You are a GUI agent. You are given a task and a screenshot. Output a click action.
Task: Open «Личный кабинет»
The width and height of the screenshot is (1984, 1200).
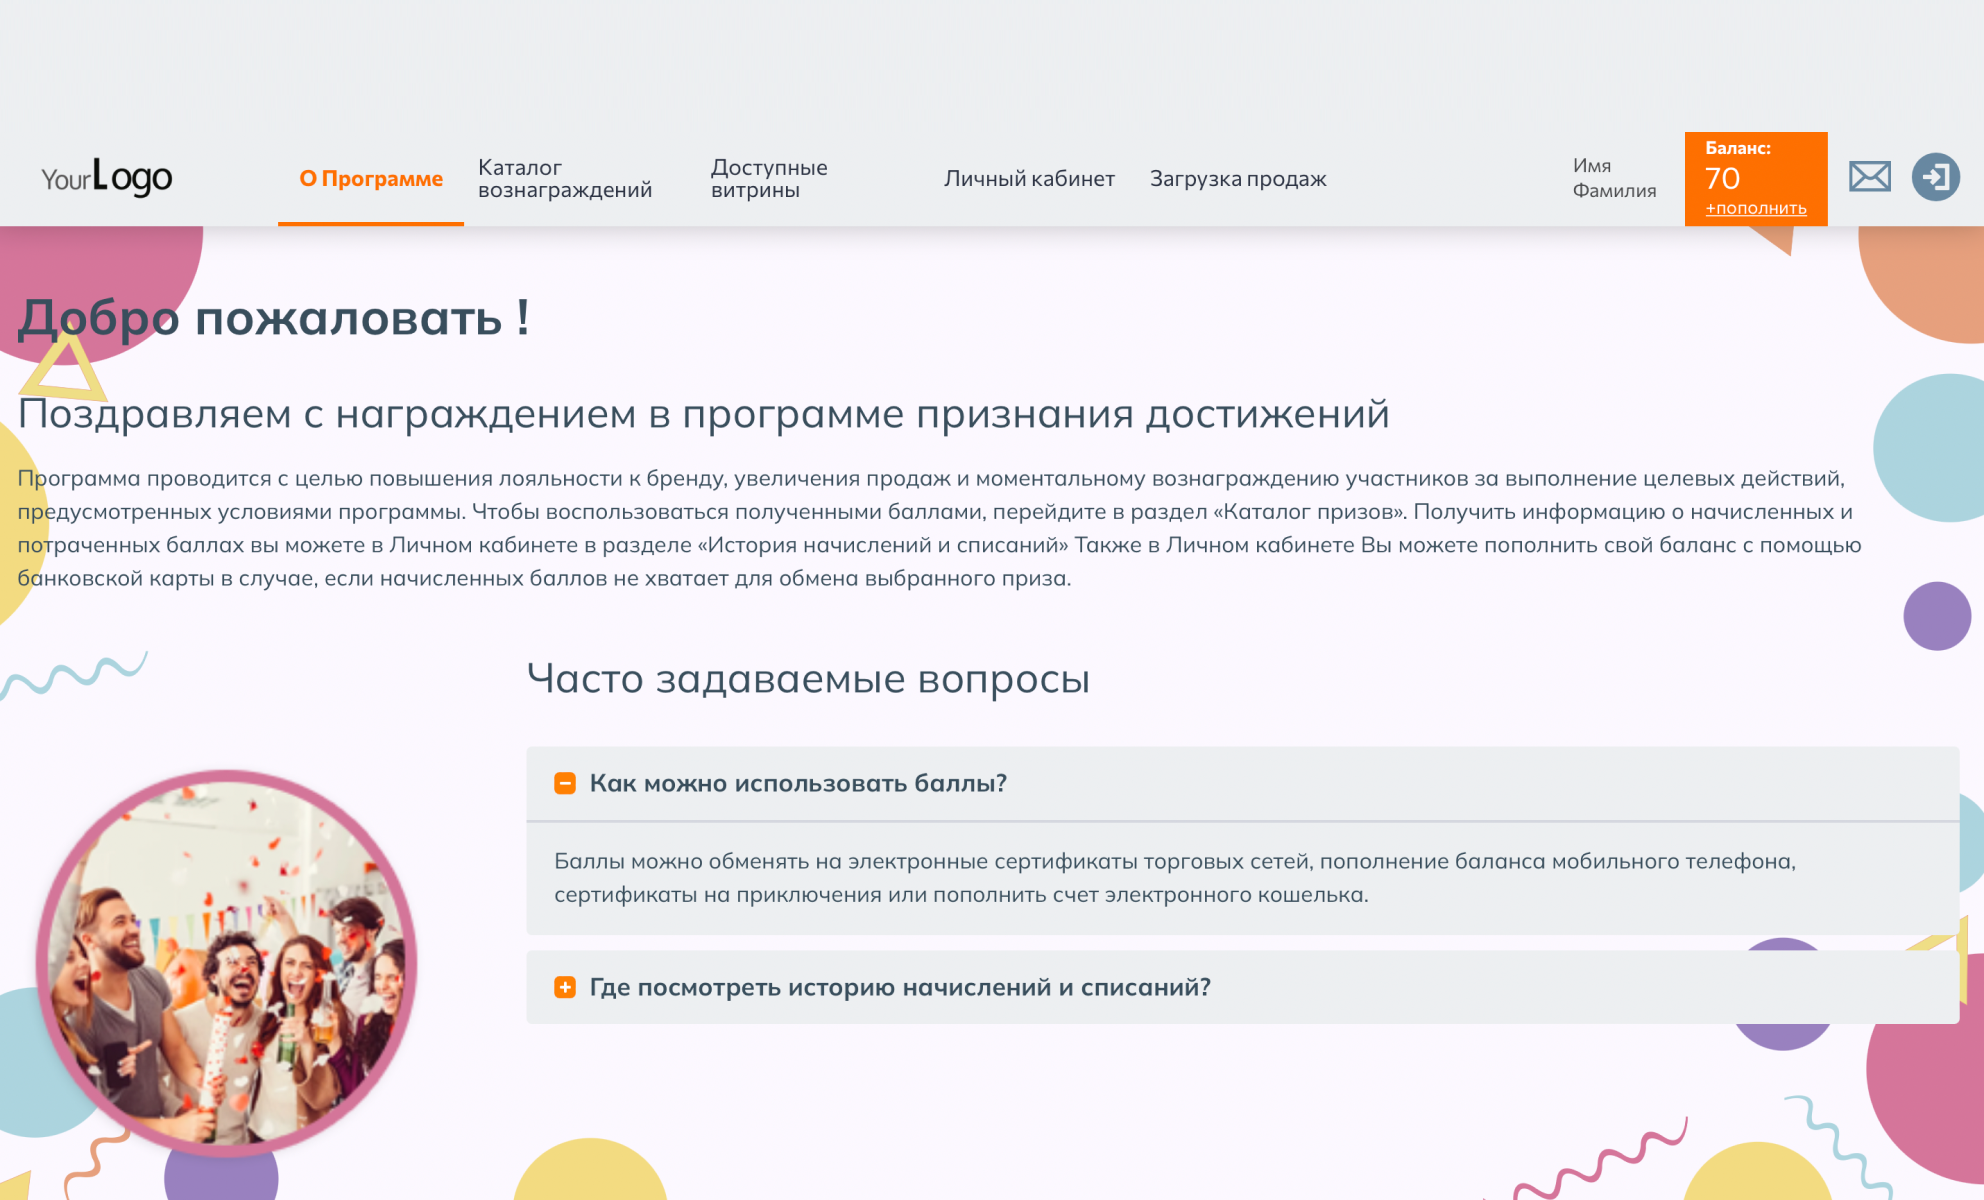(x=1029, y=179)
